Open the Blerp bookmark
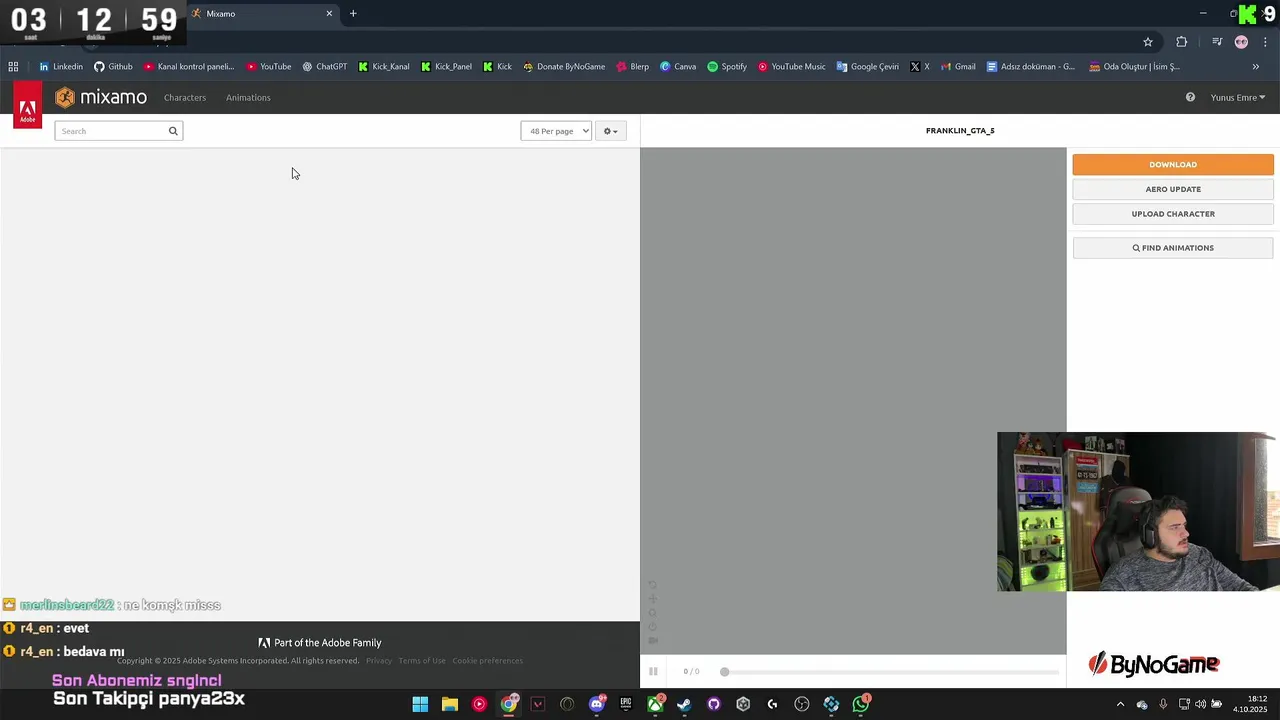Image resolution: width=1280 pixels, height=720 pixels. [633, 67]
